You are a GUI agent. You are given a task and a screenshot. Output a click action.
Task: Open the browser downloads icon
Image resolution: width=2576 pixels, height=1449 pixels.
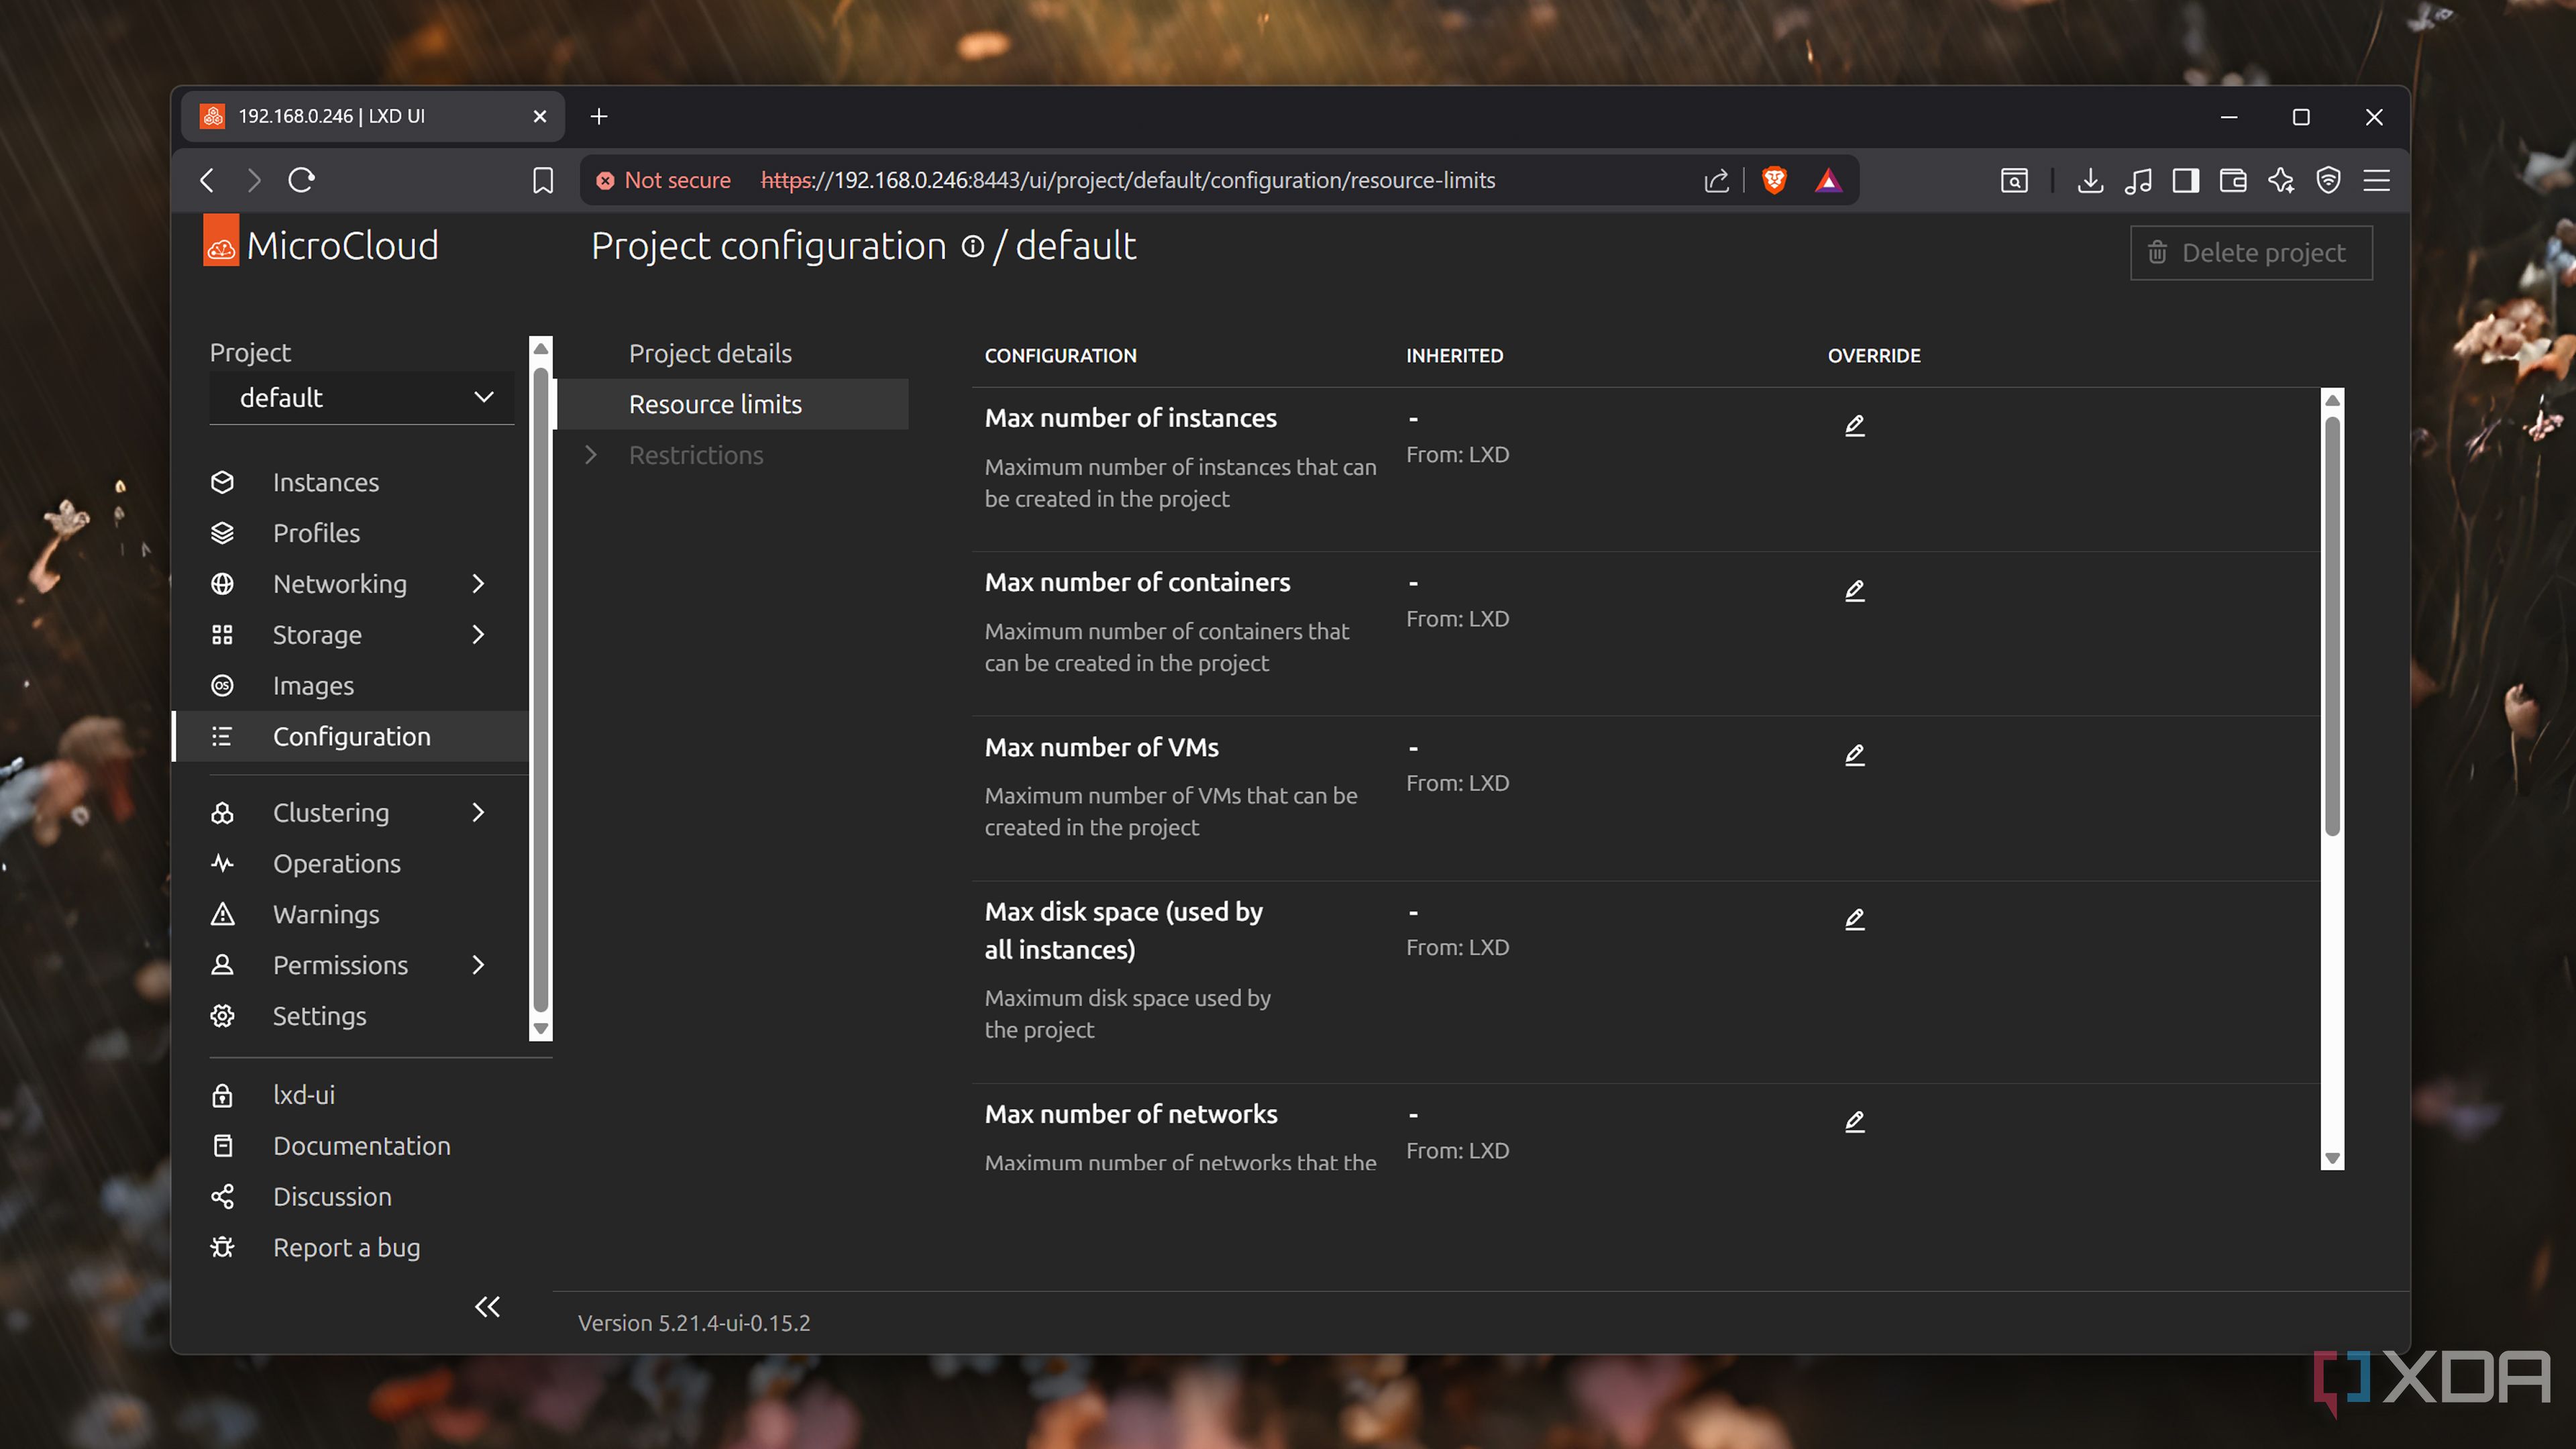coord(2090,180)
